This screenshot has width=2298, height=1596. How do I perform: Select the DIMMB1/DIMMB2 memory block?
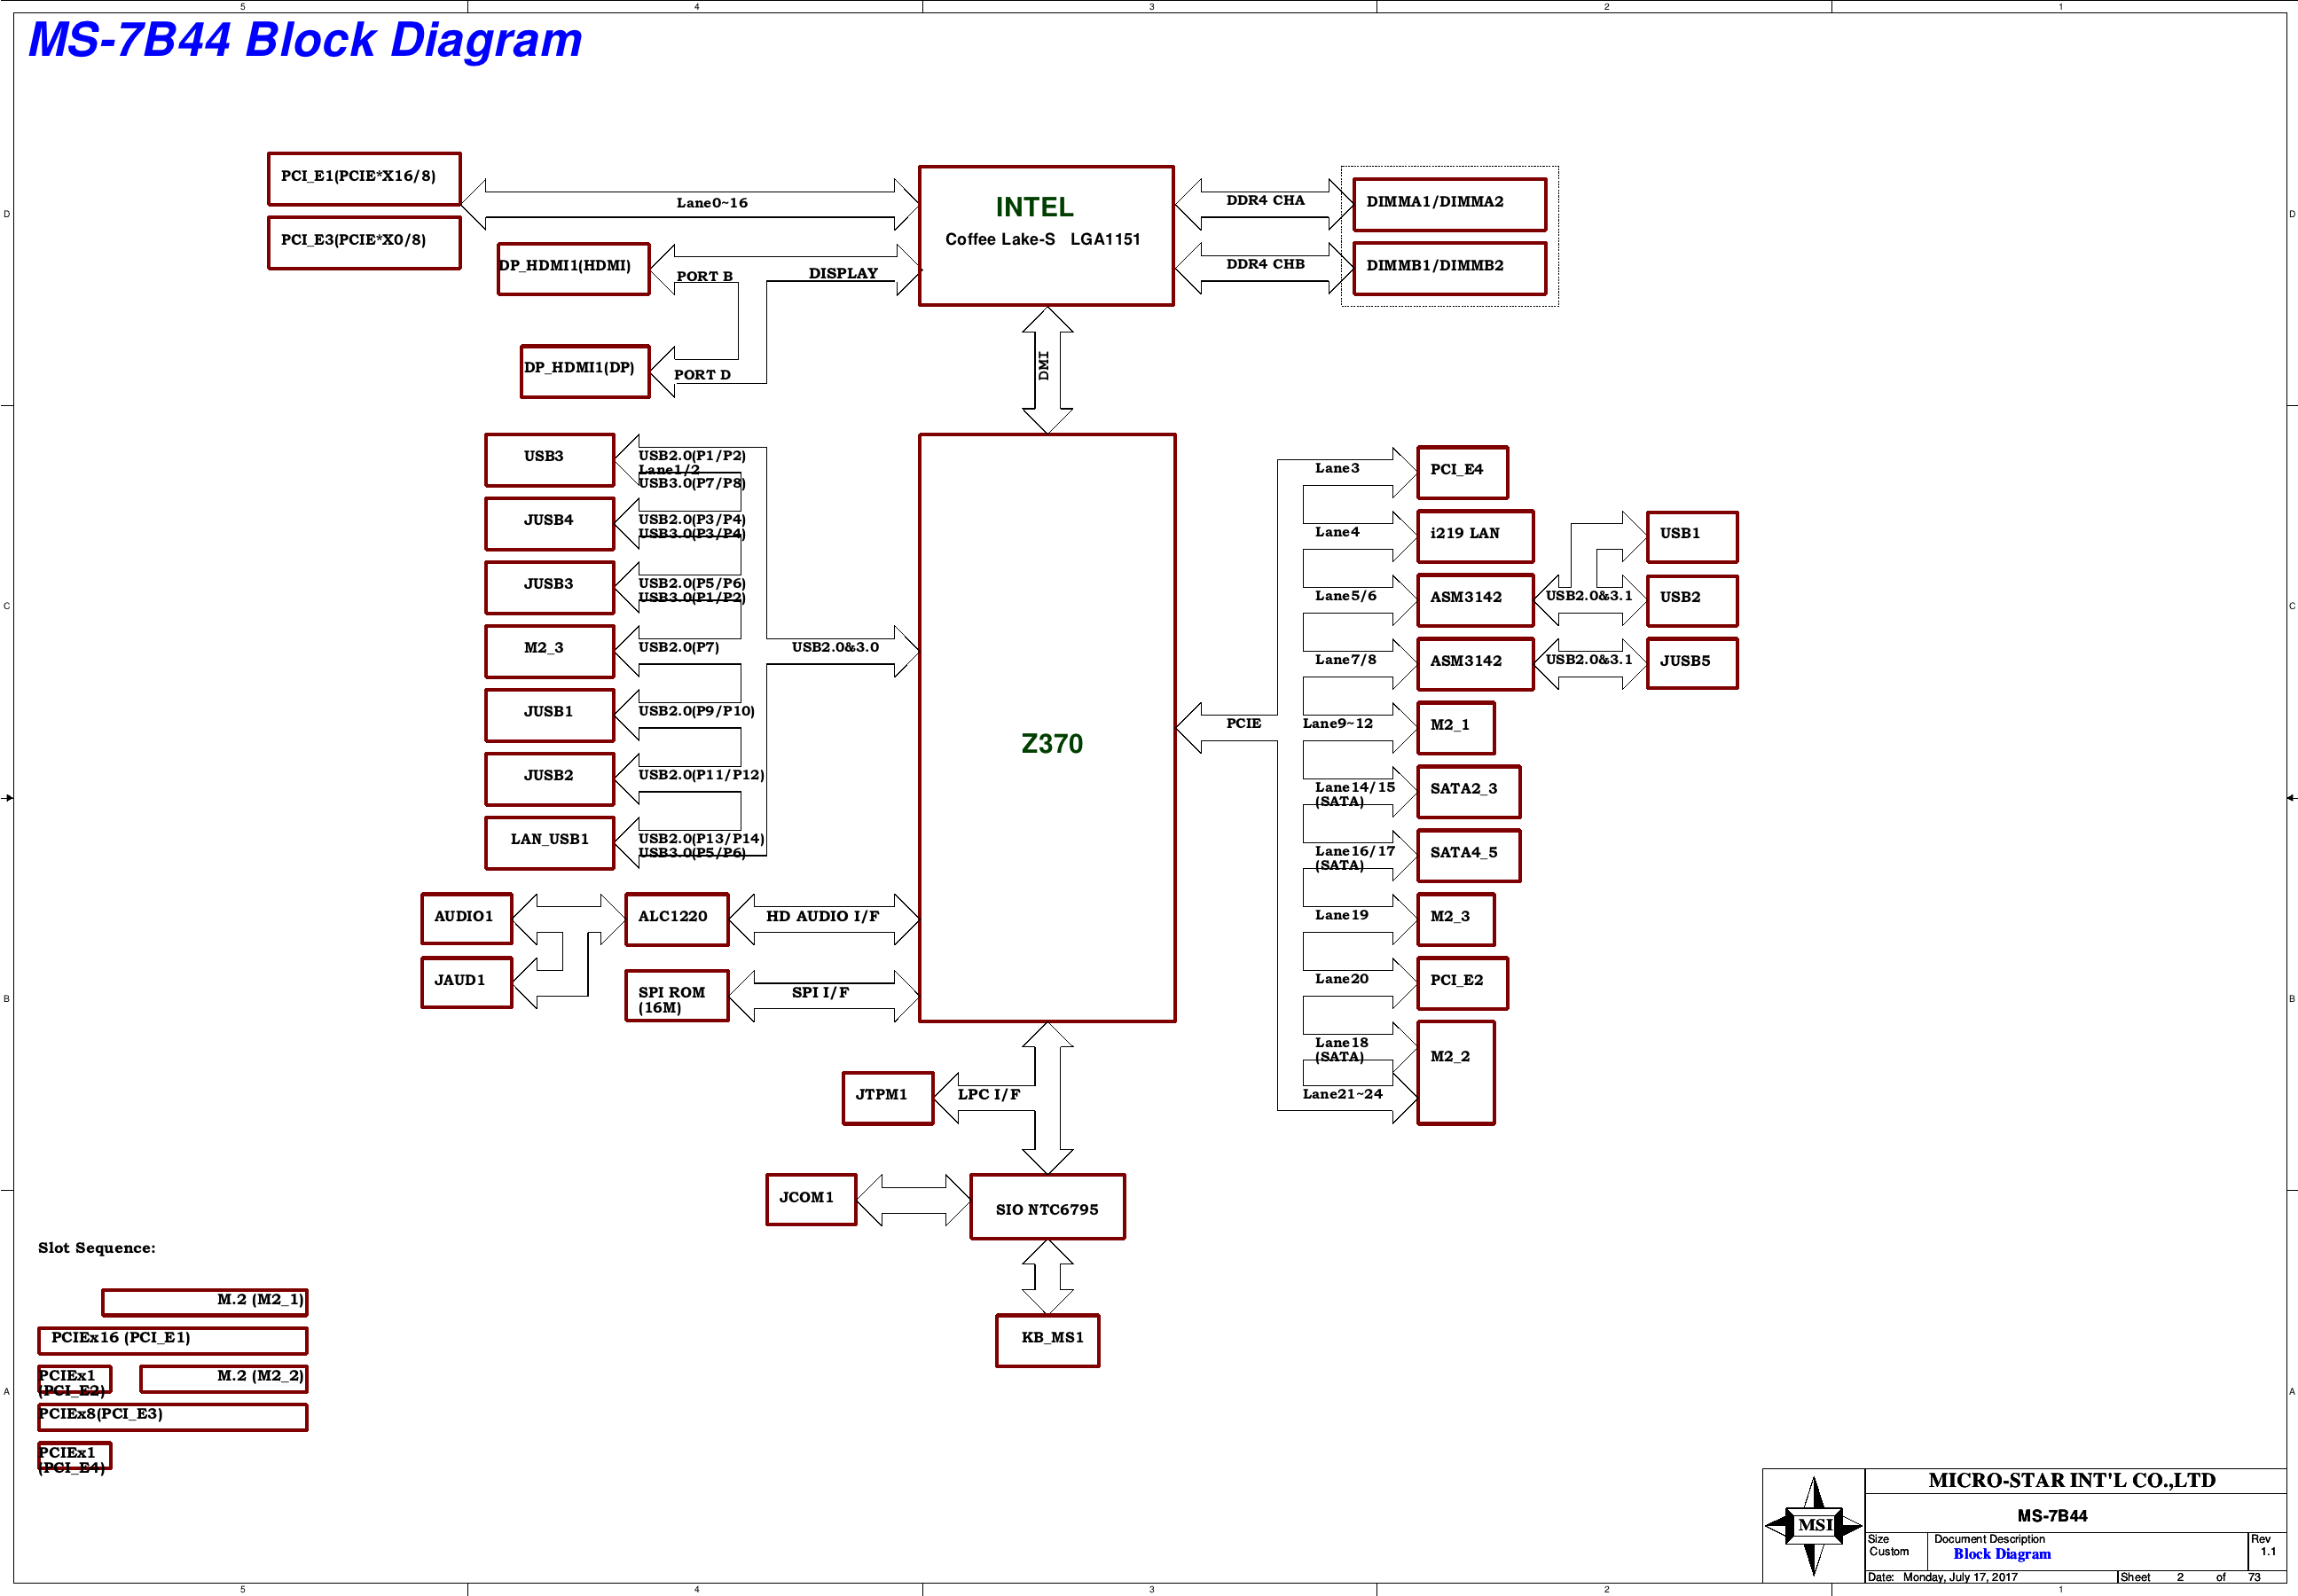1449,269
